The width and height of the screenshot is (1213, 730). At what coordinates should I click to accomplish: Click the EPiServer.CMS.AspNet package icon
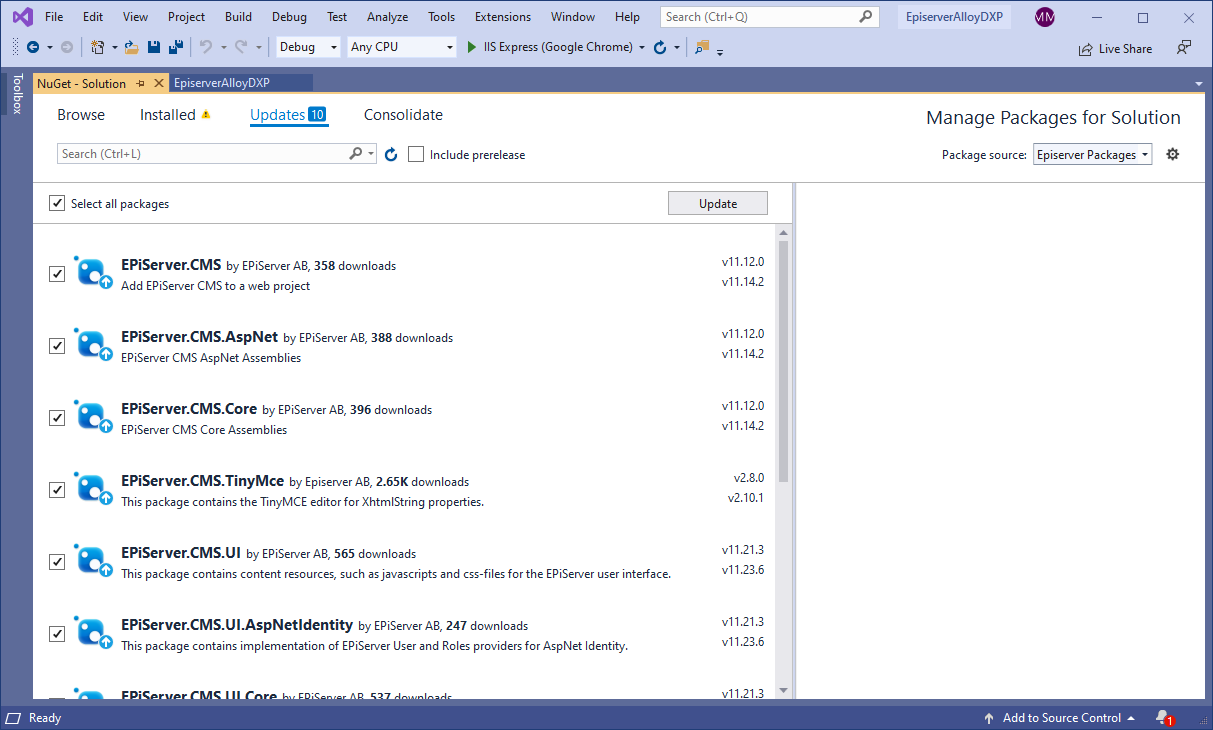pyautogui.click(x=94, y=344)
